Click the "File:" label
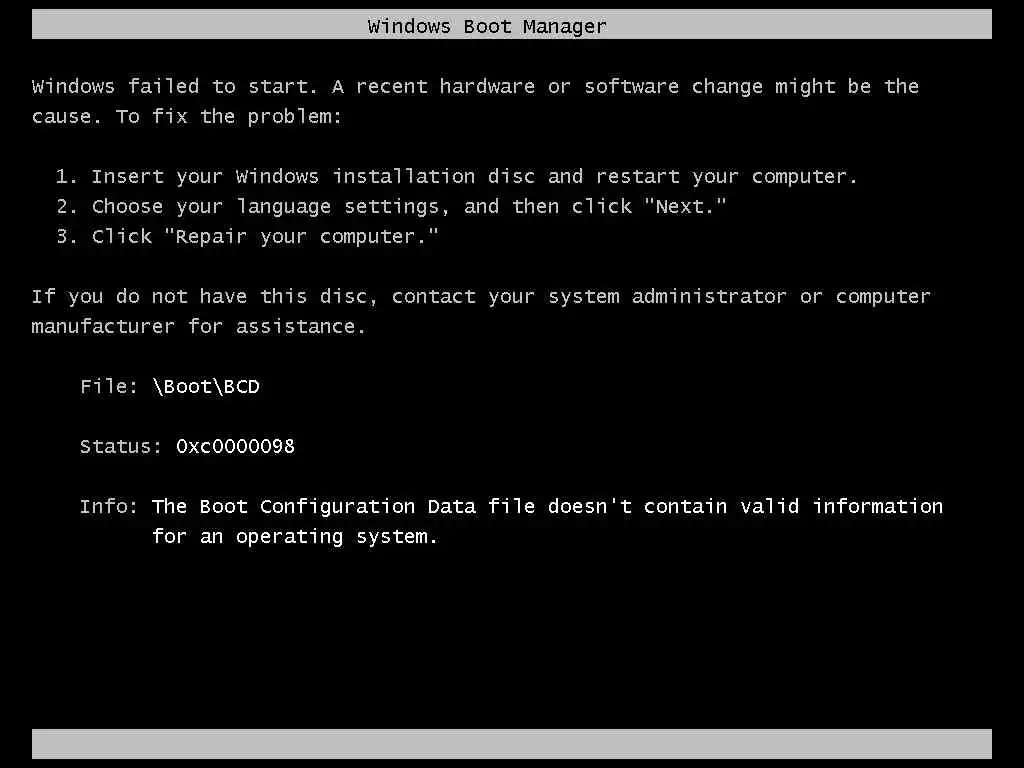1024x768 pixels. point(108,386)
